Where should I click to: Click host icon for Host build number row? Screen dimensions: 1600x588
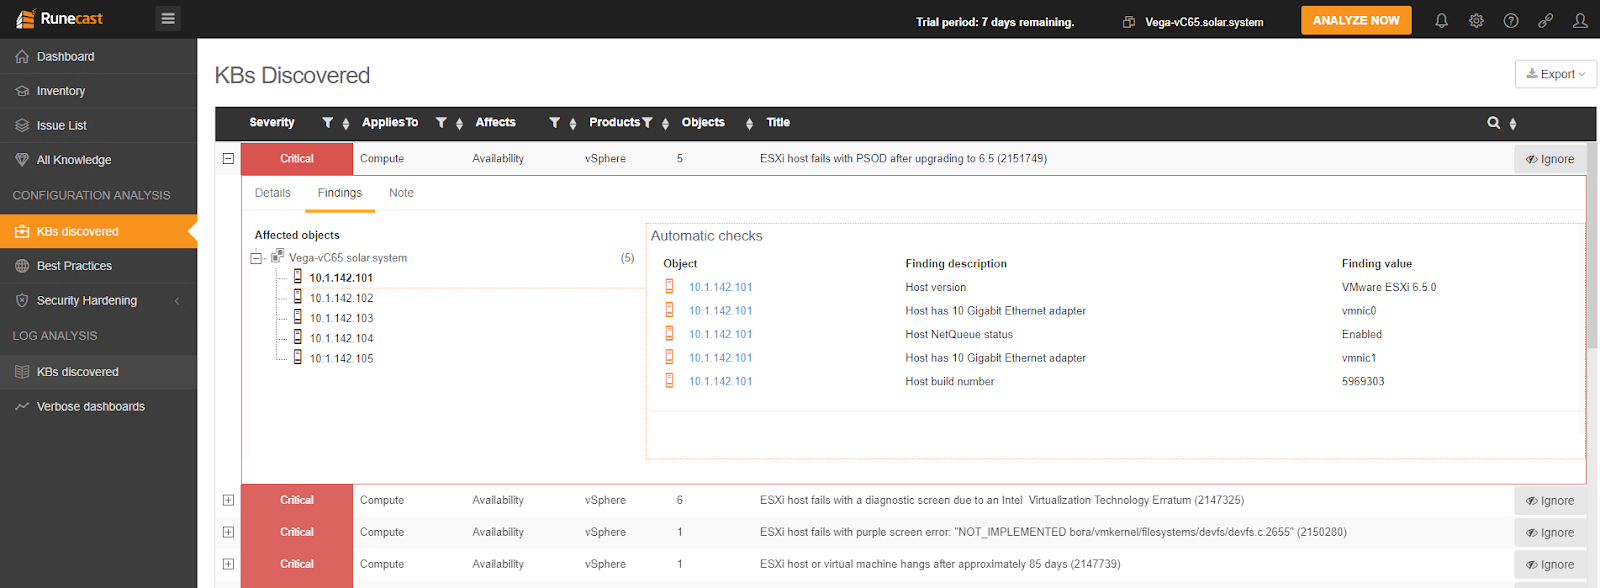[x=669, y=381]
